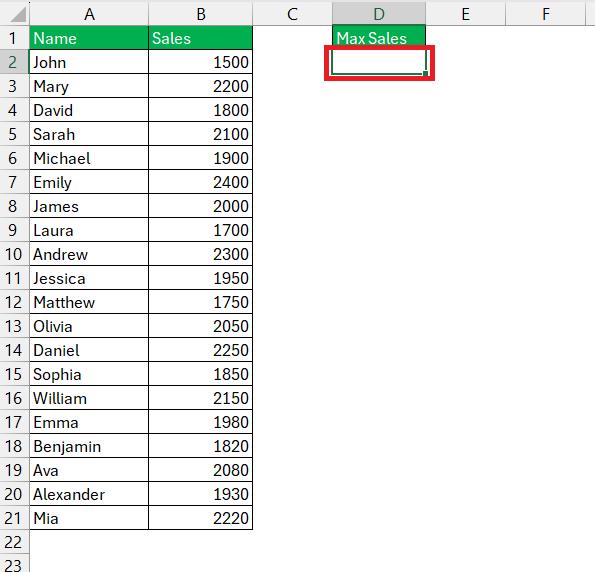Click the empty cell under Max Sales
This screenshot has height=572, width=595.
pyautogui.click(x=379, y=62)
